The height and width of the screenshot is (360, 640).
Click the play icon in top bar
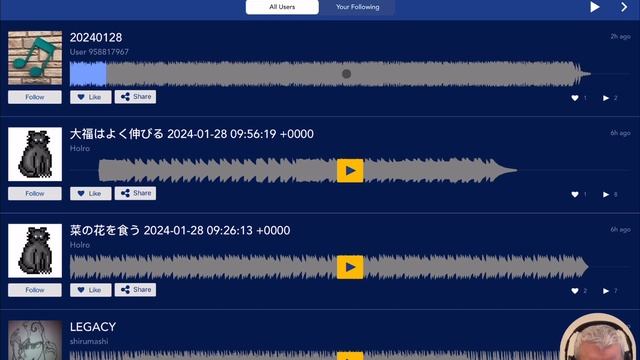pos(595,7)
